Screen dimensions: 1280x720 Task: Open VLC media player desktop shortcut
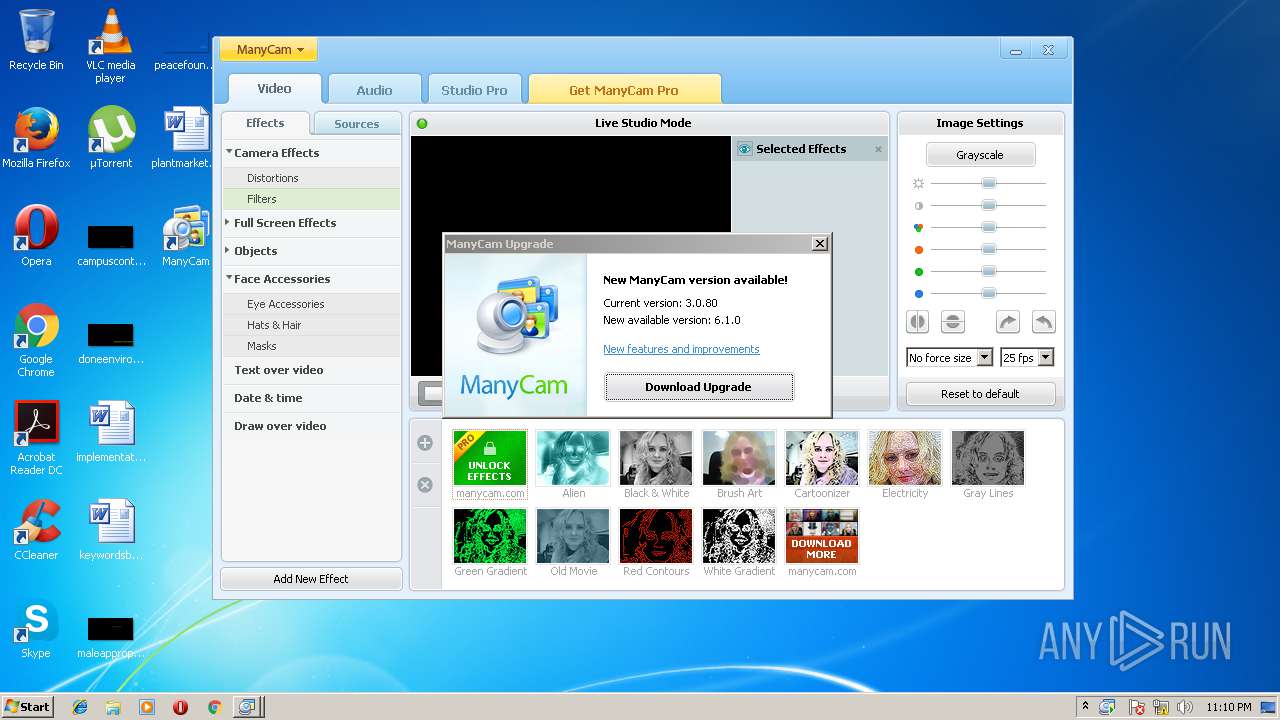110,46
